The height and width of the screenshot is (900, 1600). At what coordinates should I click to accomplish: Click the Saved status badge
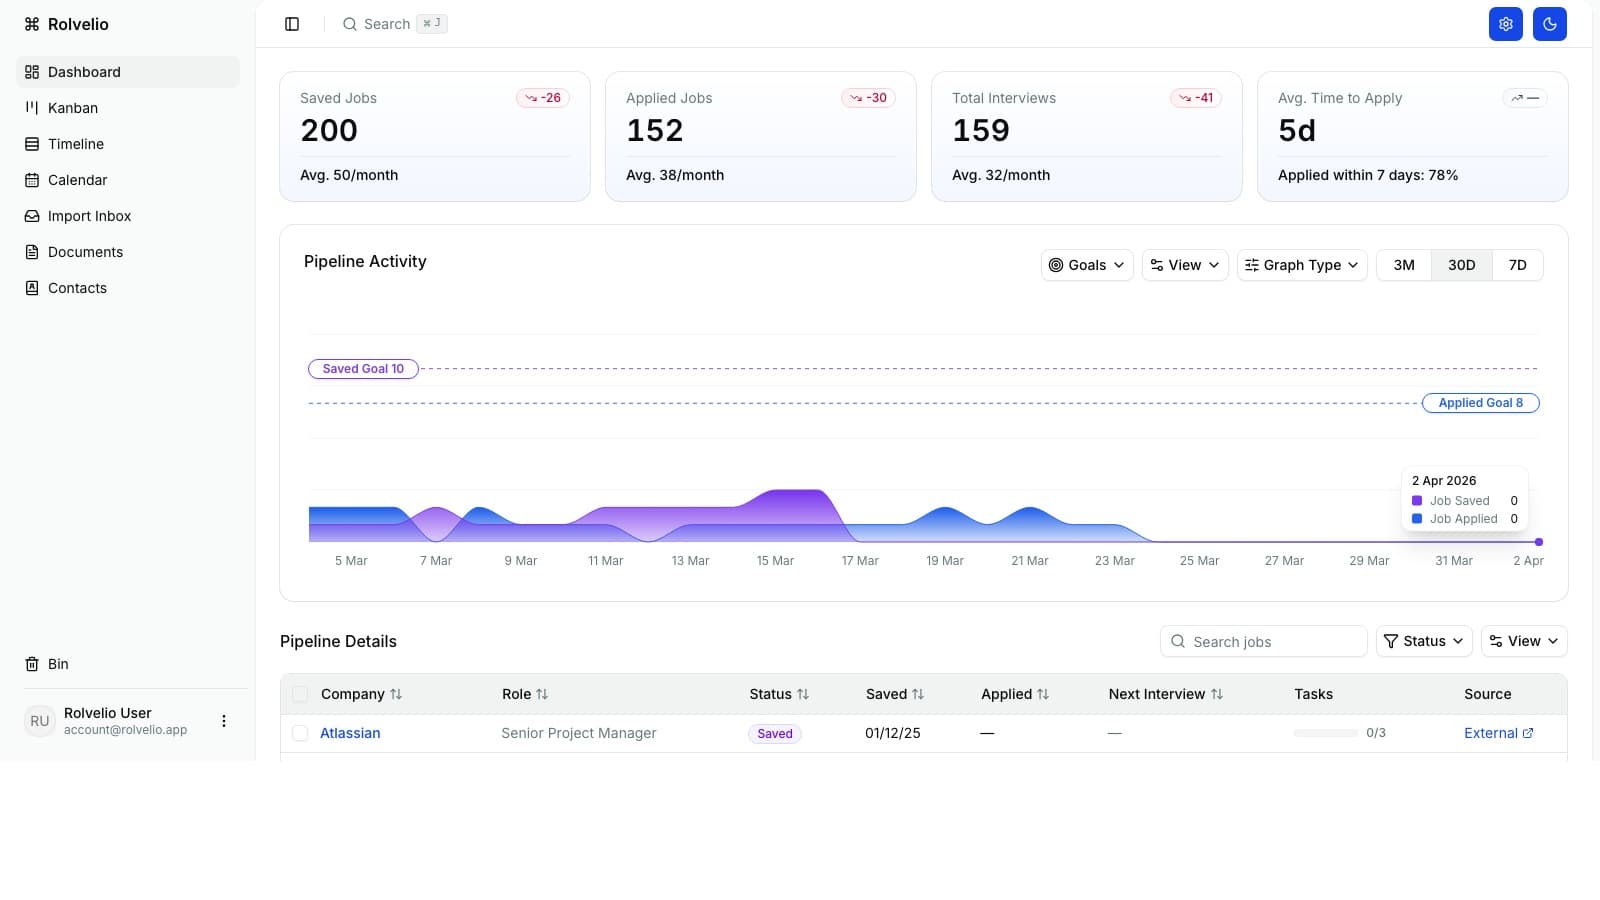pos(775,733)
